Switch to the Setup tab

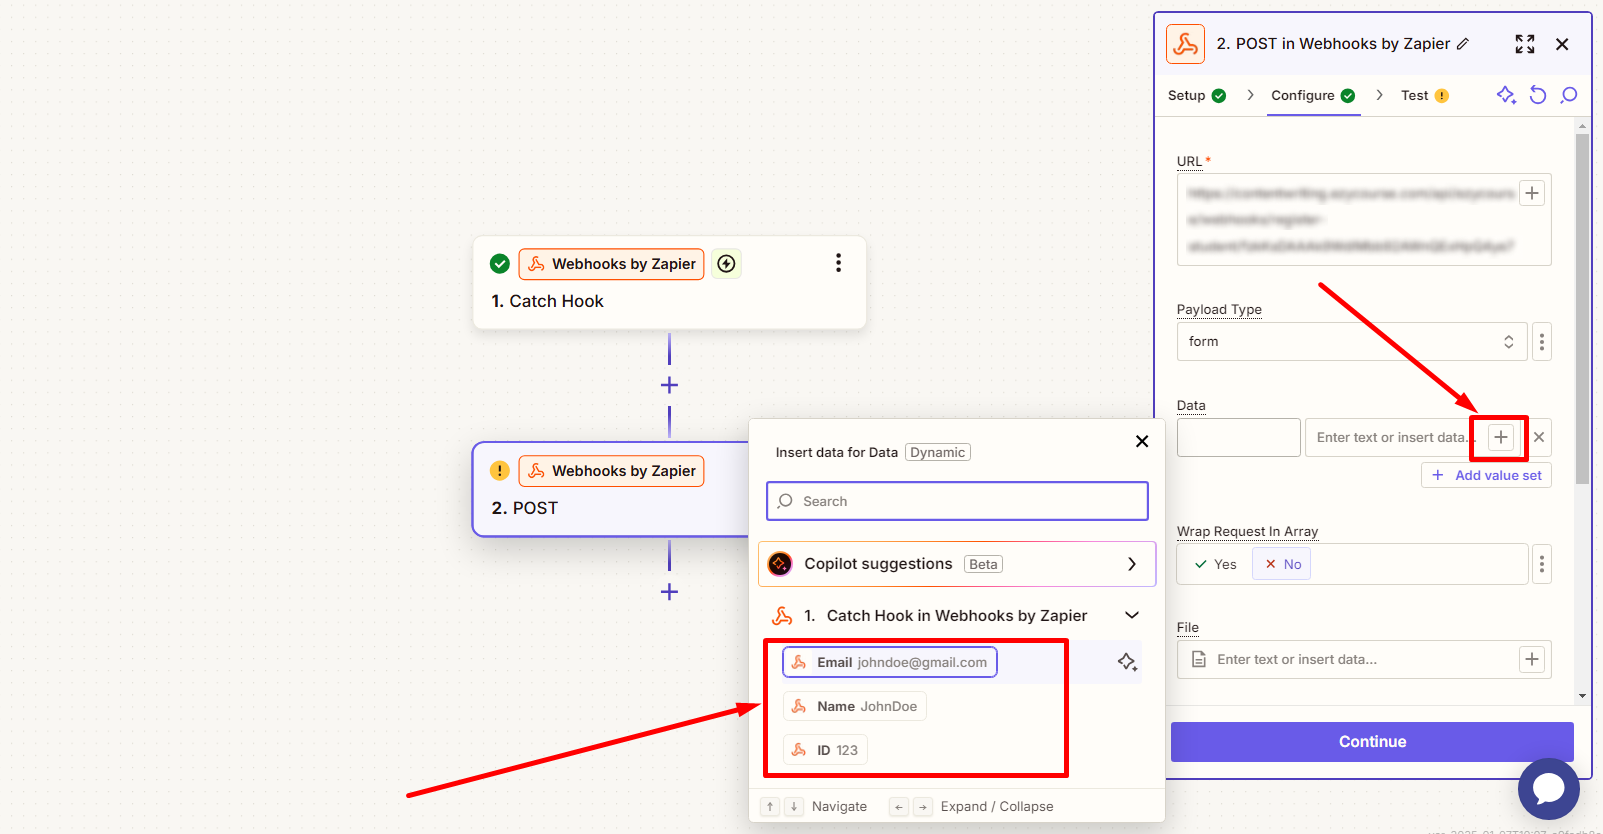(1197, 96)
